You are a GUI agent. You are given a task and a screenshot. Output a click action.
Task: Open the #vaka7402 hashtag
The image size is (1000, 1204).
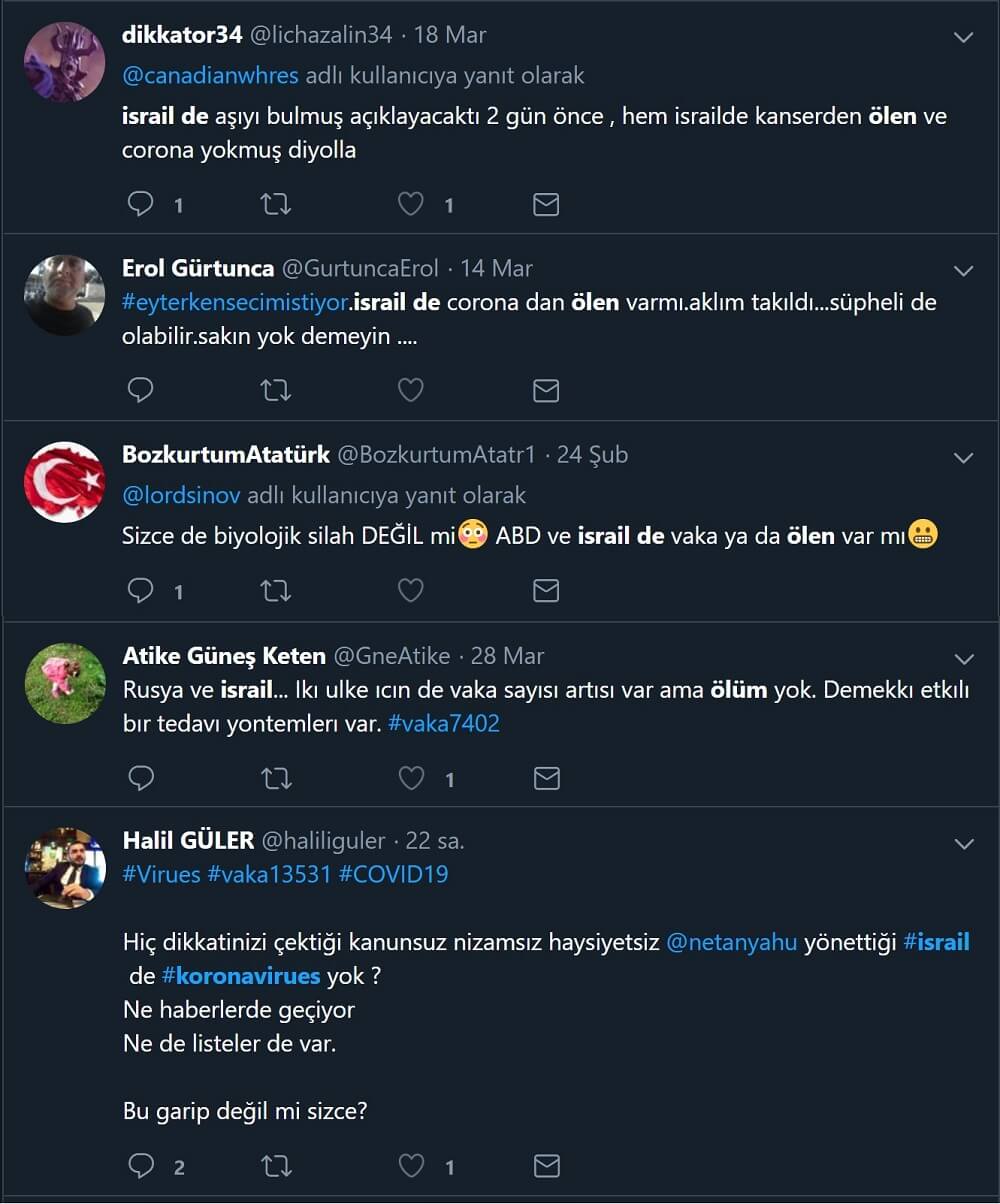[x=443, y=723]
